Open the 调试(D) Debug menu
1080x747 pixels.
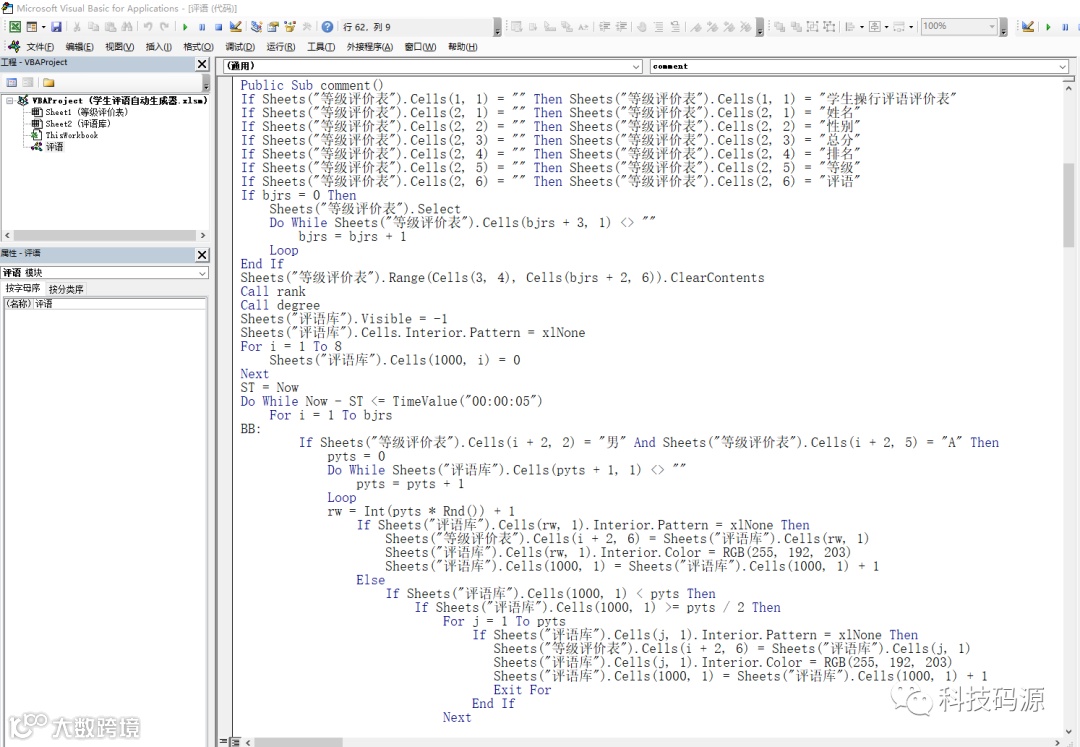pos(239,47)
